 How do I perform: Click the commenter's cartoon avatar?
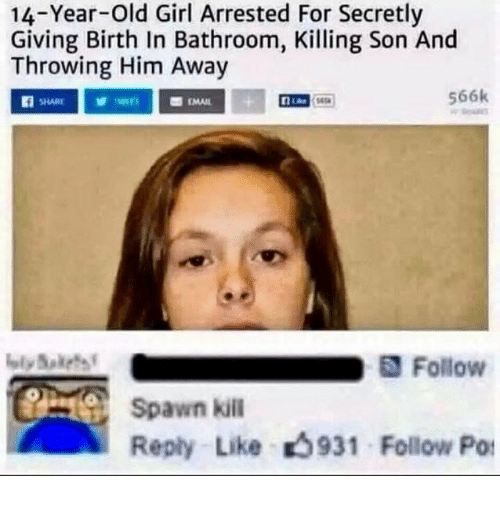pyautogui.click(x=58, y=414)
